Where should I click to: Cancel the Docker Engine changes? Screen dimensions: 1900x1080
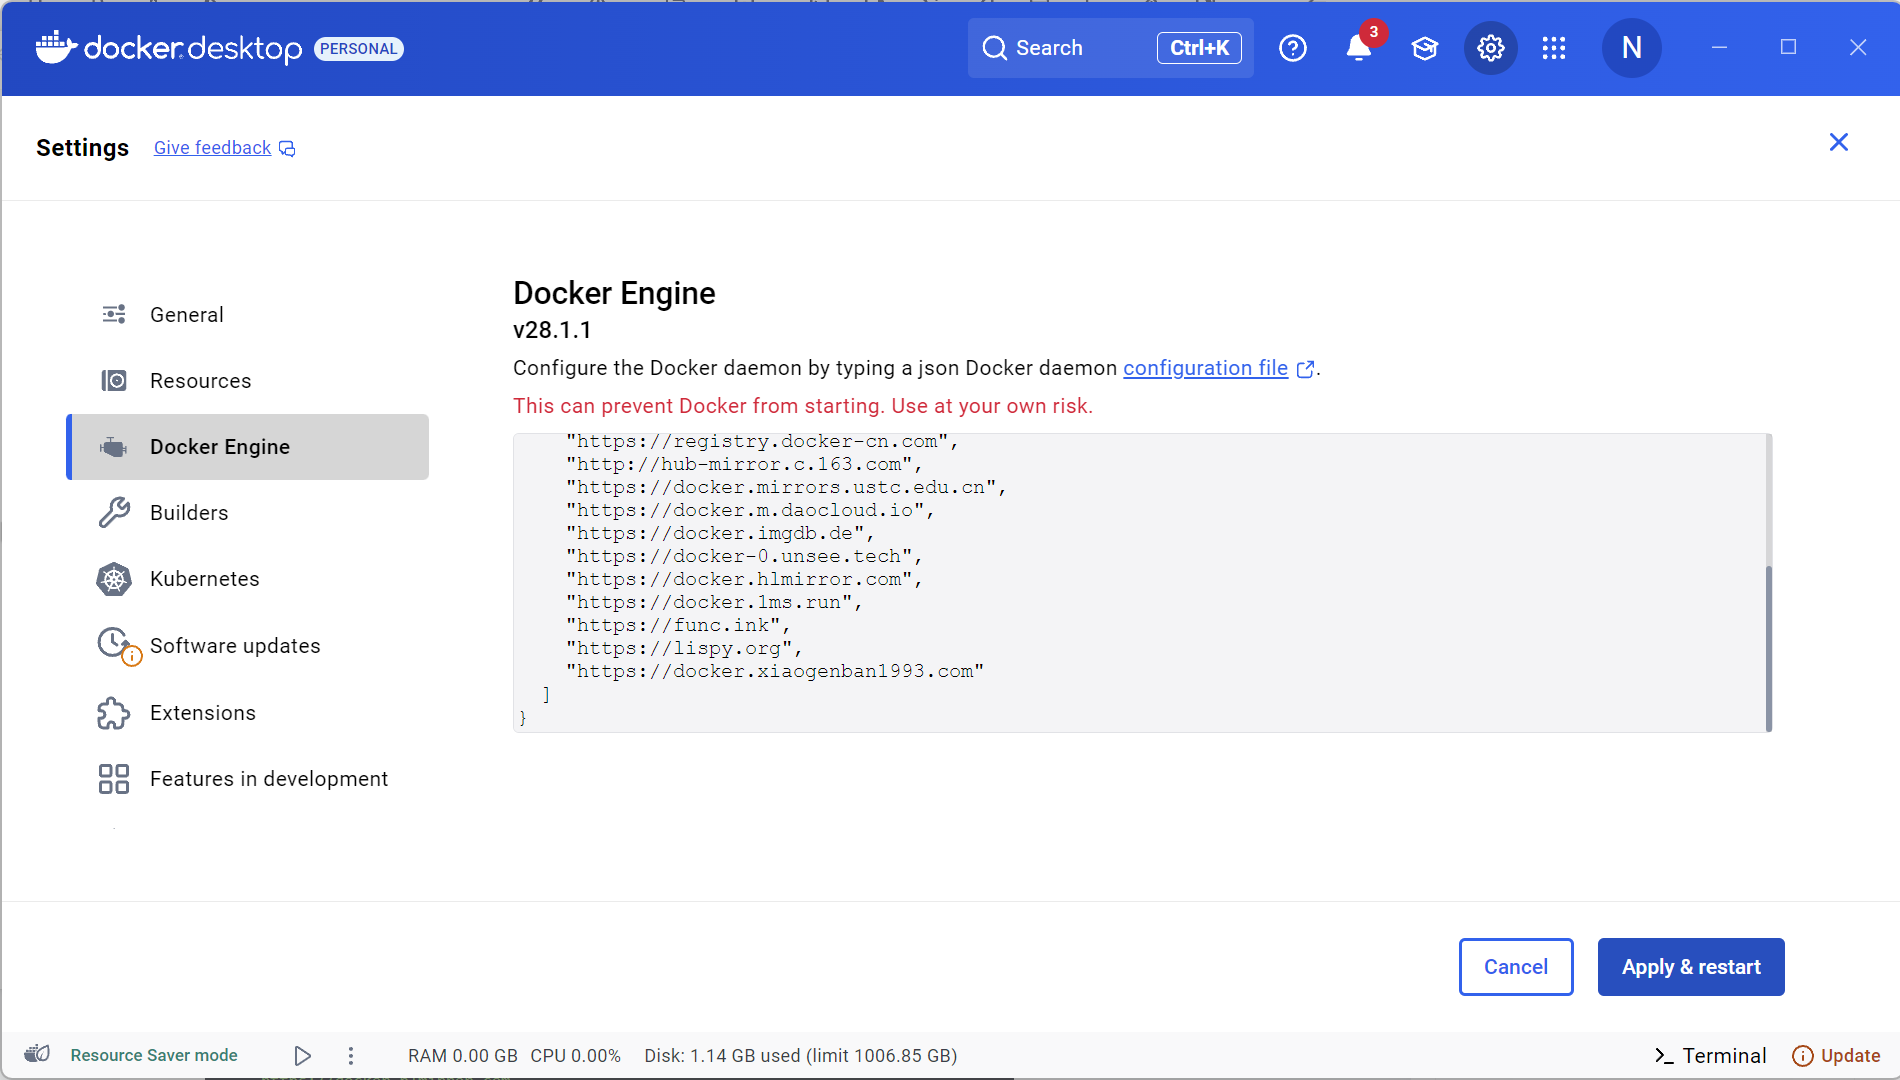1515,967
